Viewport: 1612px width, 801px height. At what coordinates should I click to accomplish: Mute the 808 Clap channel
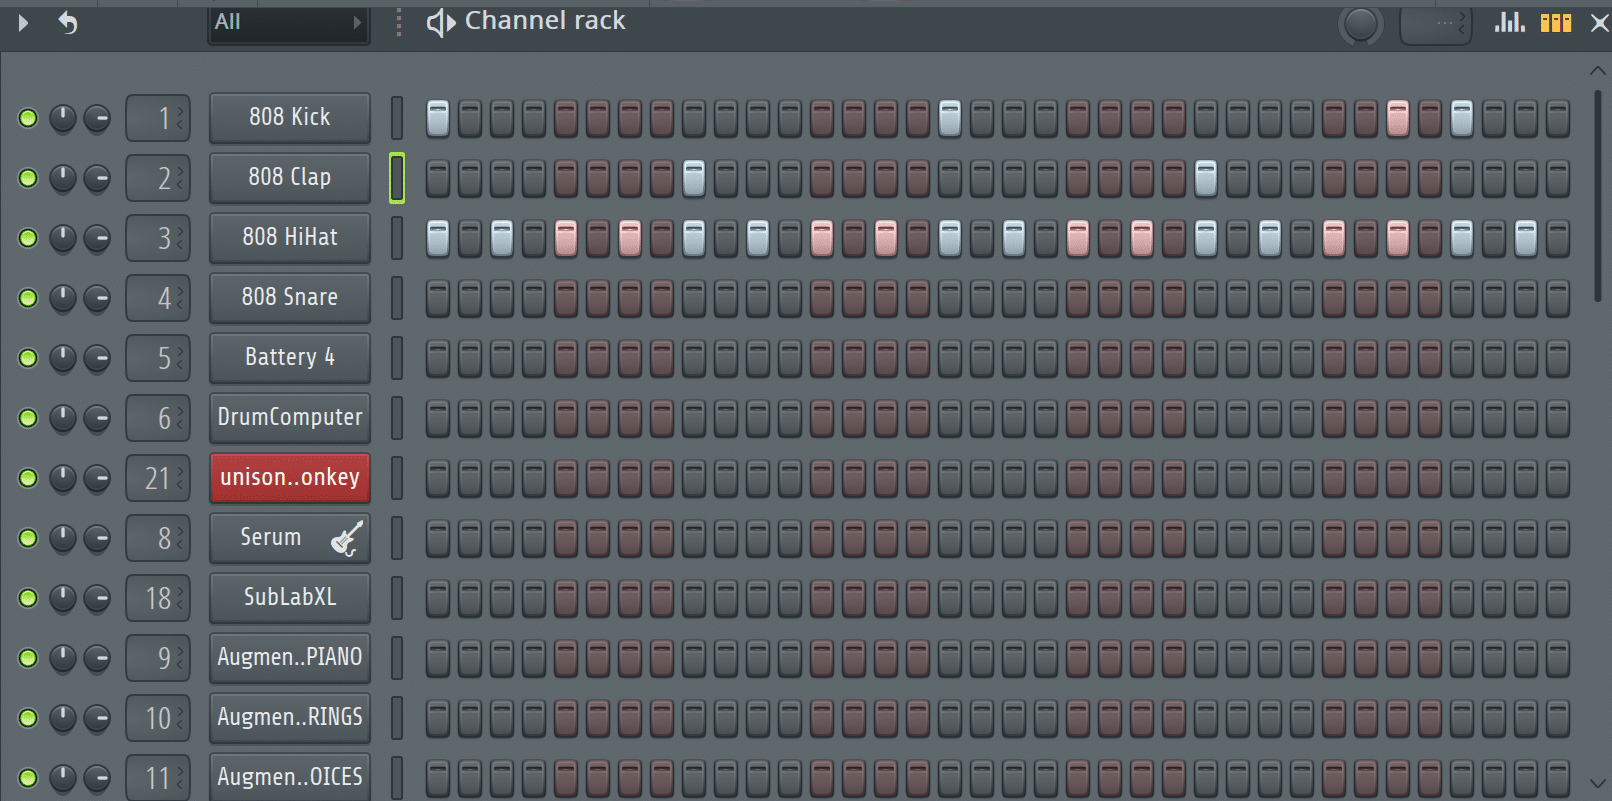click(x=28, y=178)
